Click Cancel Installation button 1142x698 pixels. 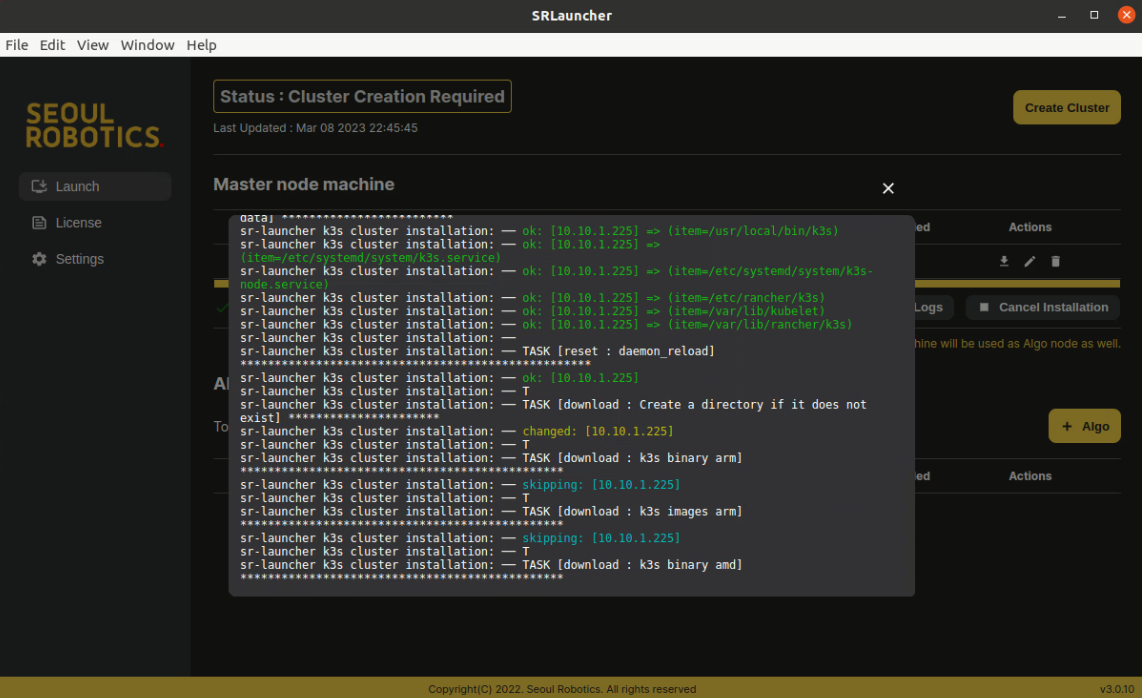[1042, 307]
